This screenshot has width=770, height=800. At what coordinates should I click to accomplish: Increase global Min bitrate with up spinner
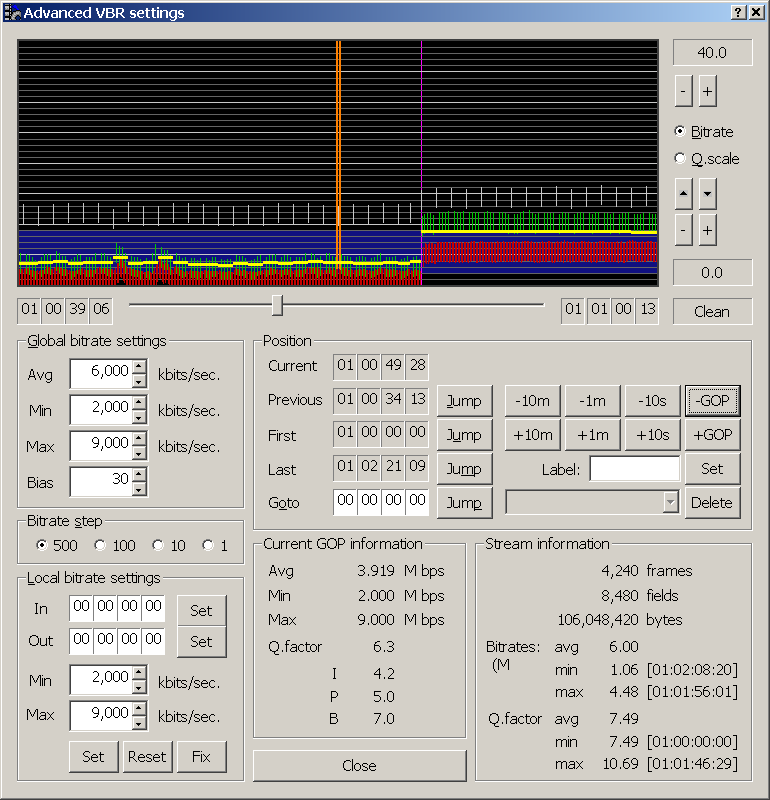pos(139,403)
